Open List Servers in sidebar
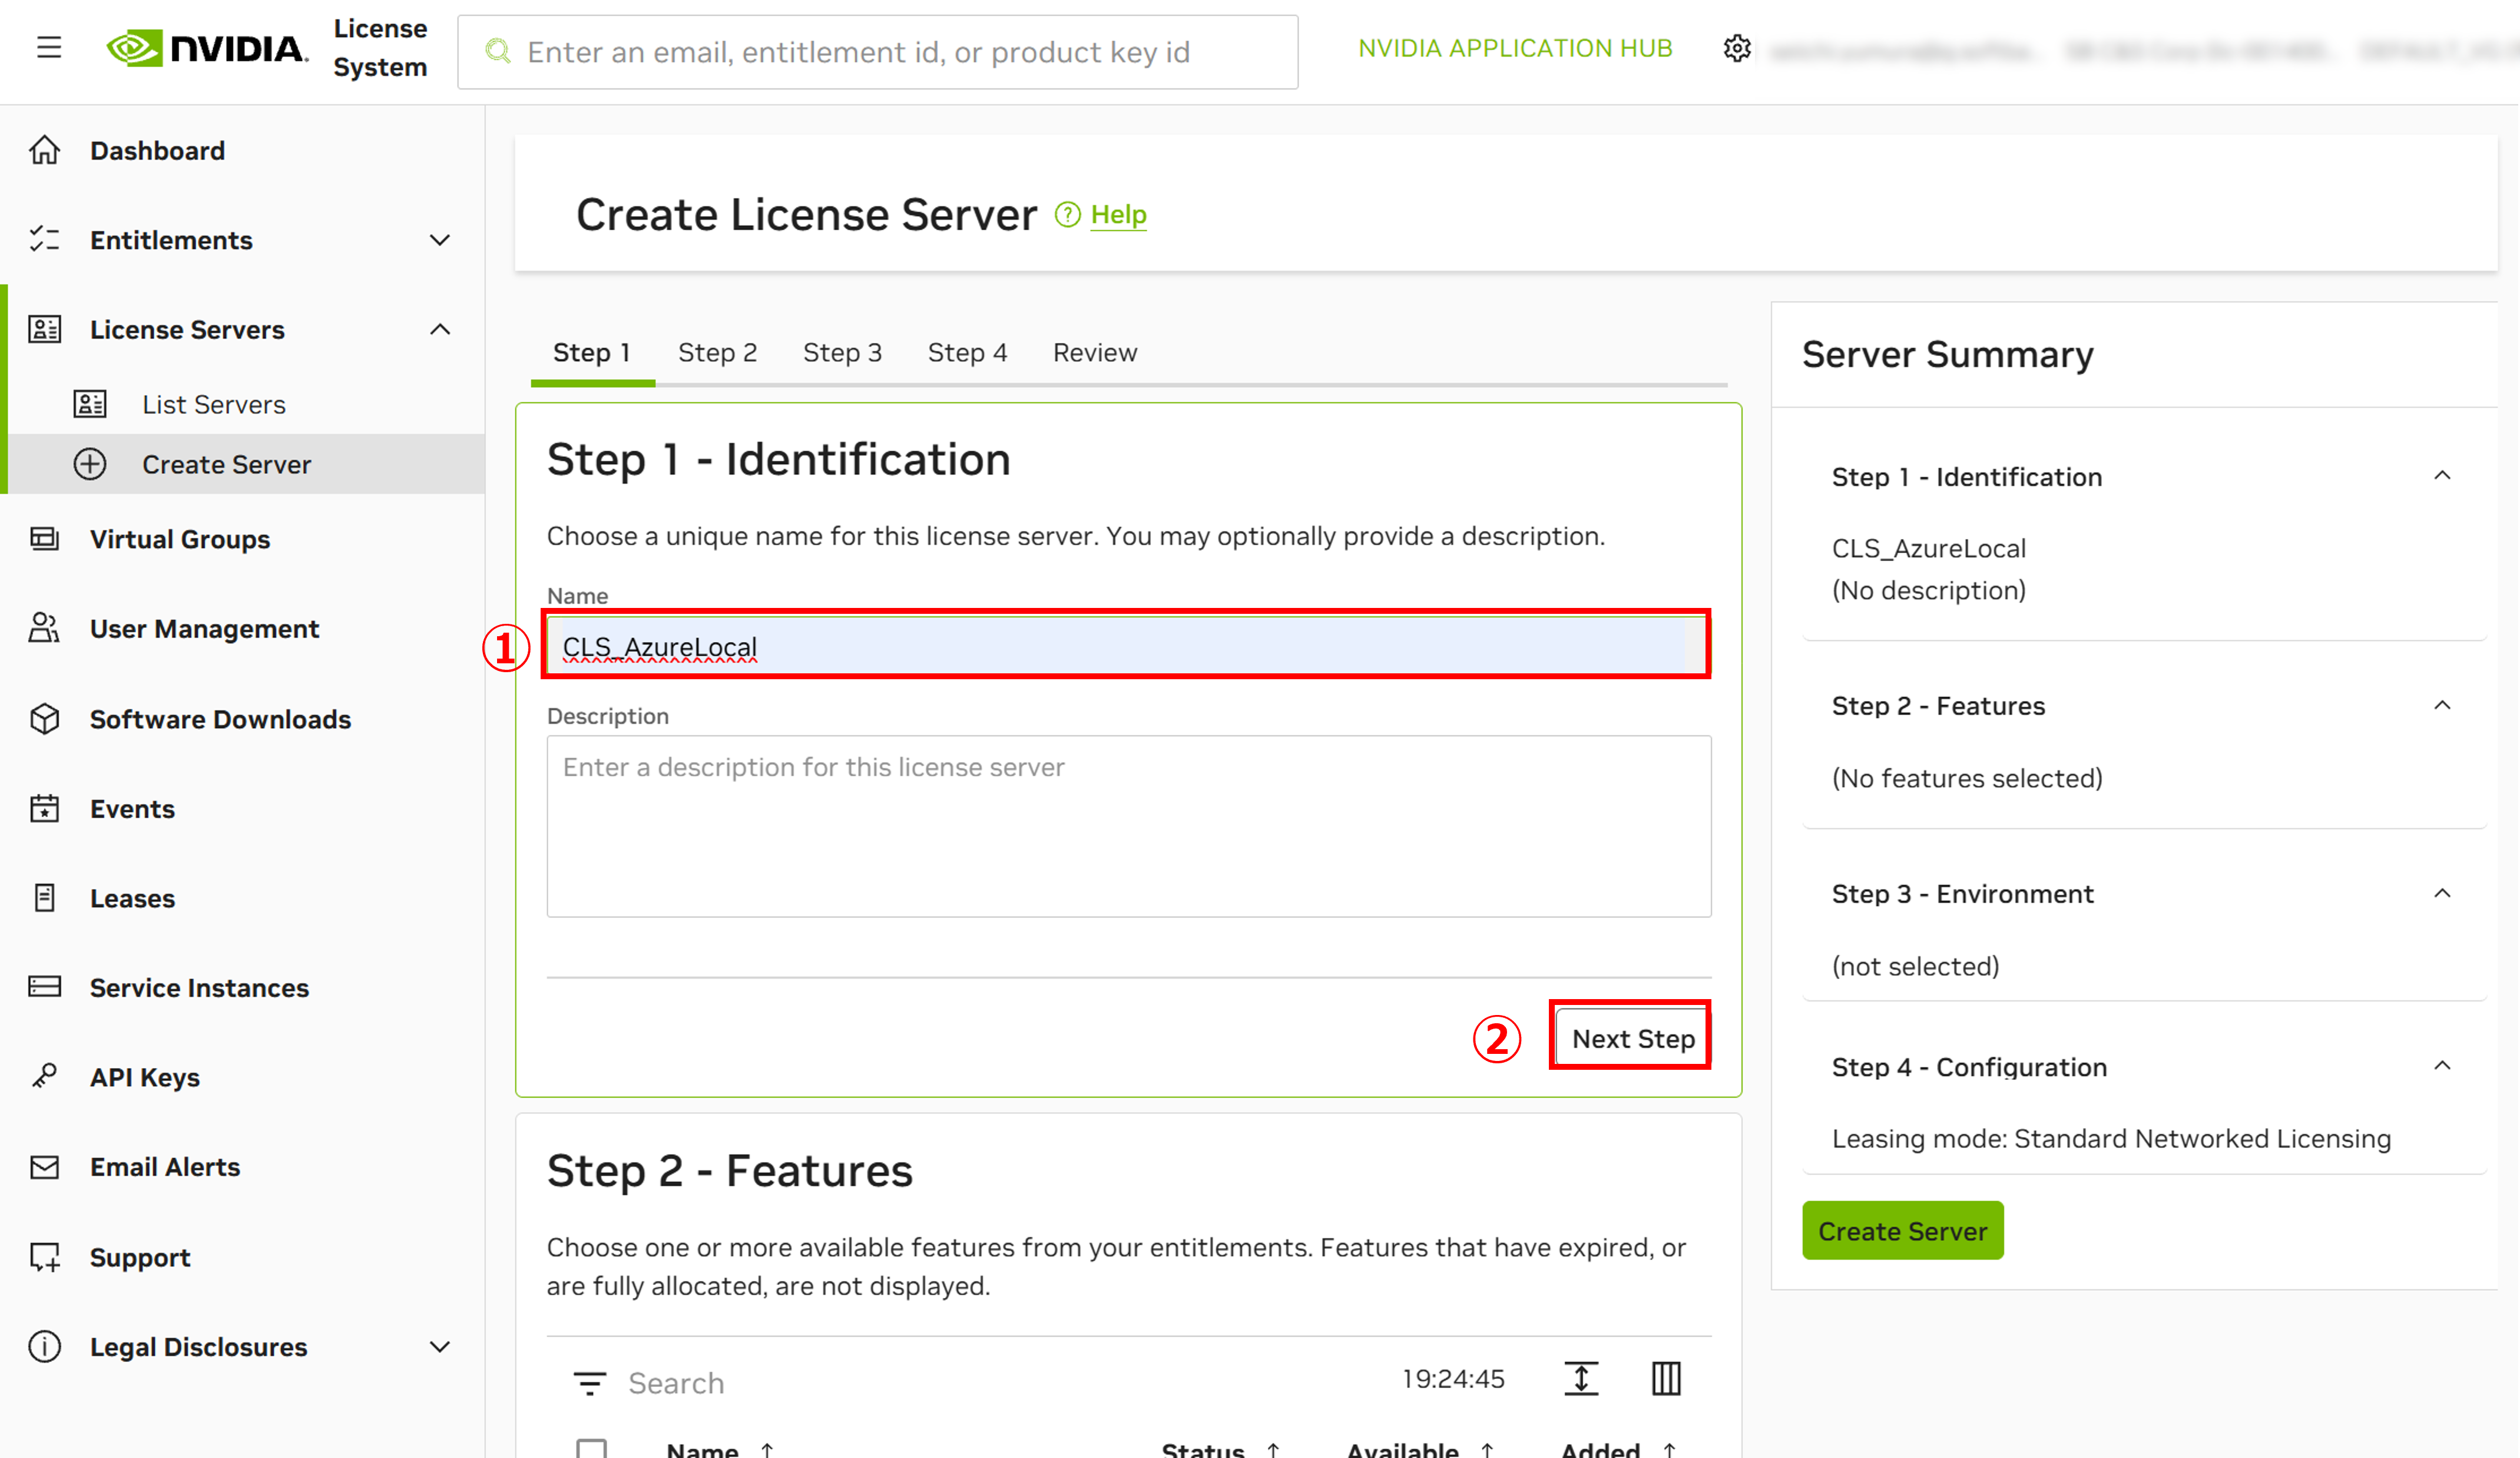 [x=214, y=404]
